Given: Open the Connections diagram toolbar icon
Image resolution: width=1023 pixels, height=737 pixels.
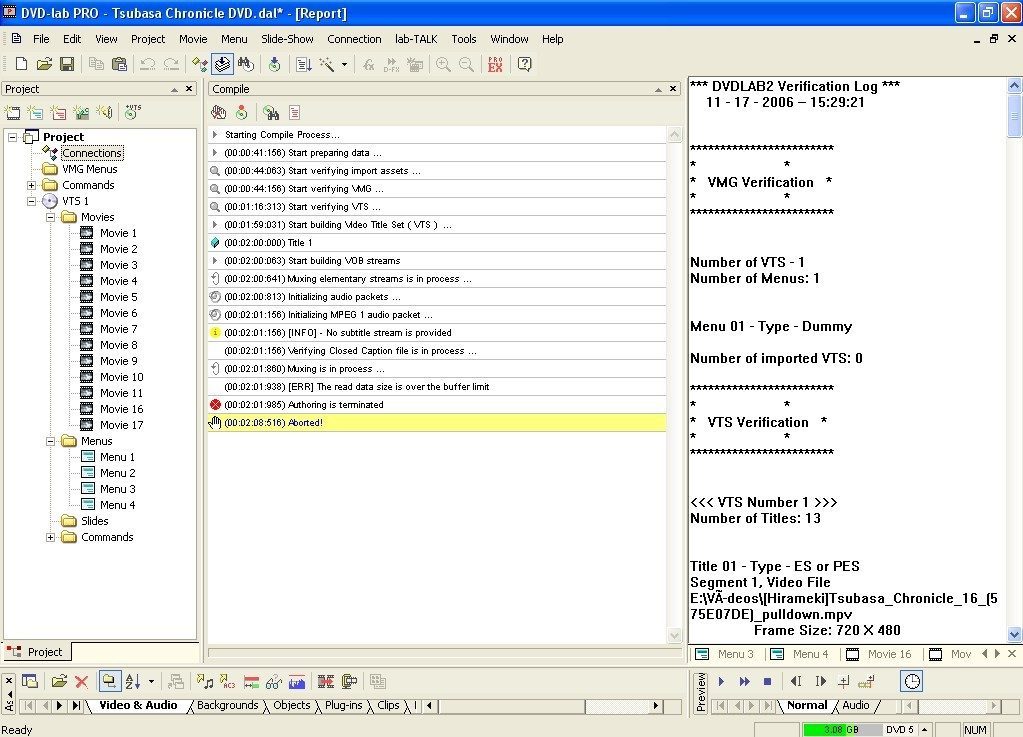Looking at the screenshot, I should [x=200, y=64].
